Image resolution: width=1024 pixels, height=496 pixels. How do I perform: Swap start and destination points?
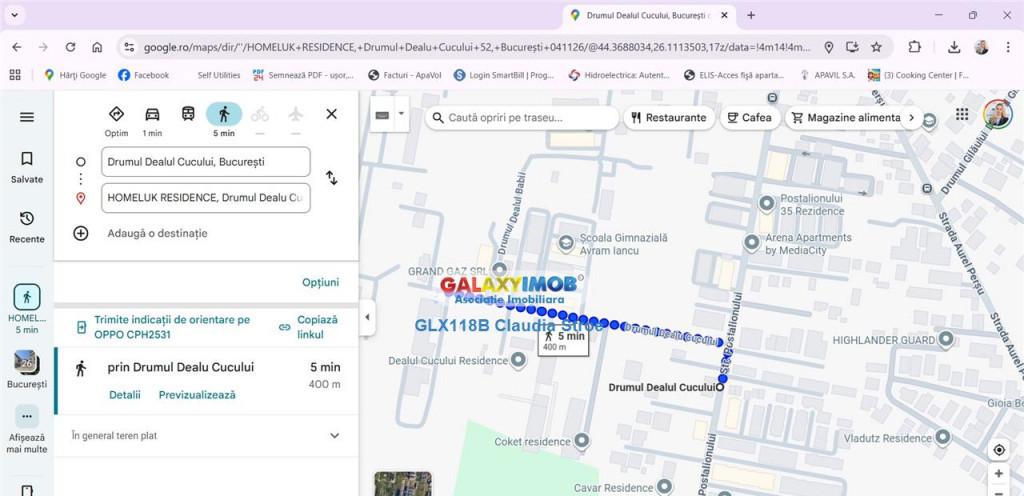331,178
